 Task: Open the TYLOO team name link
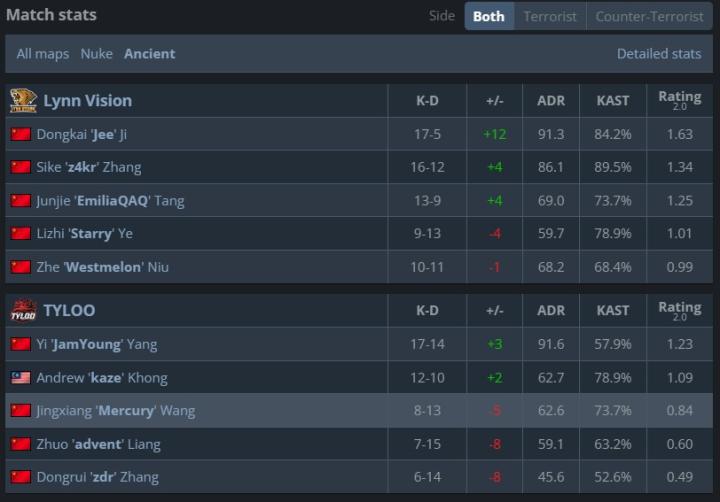pyautogui.click(x=69, y=310)
